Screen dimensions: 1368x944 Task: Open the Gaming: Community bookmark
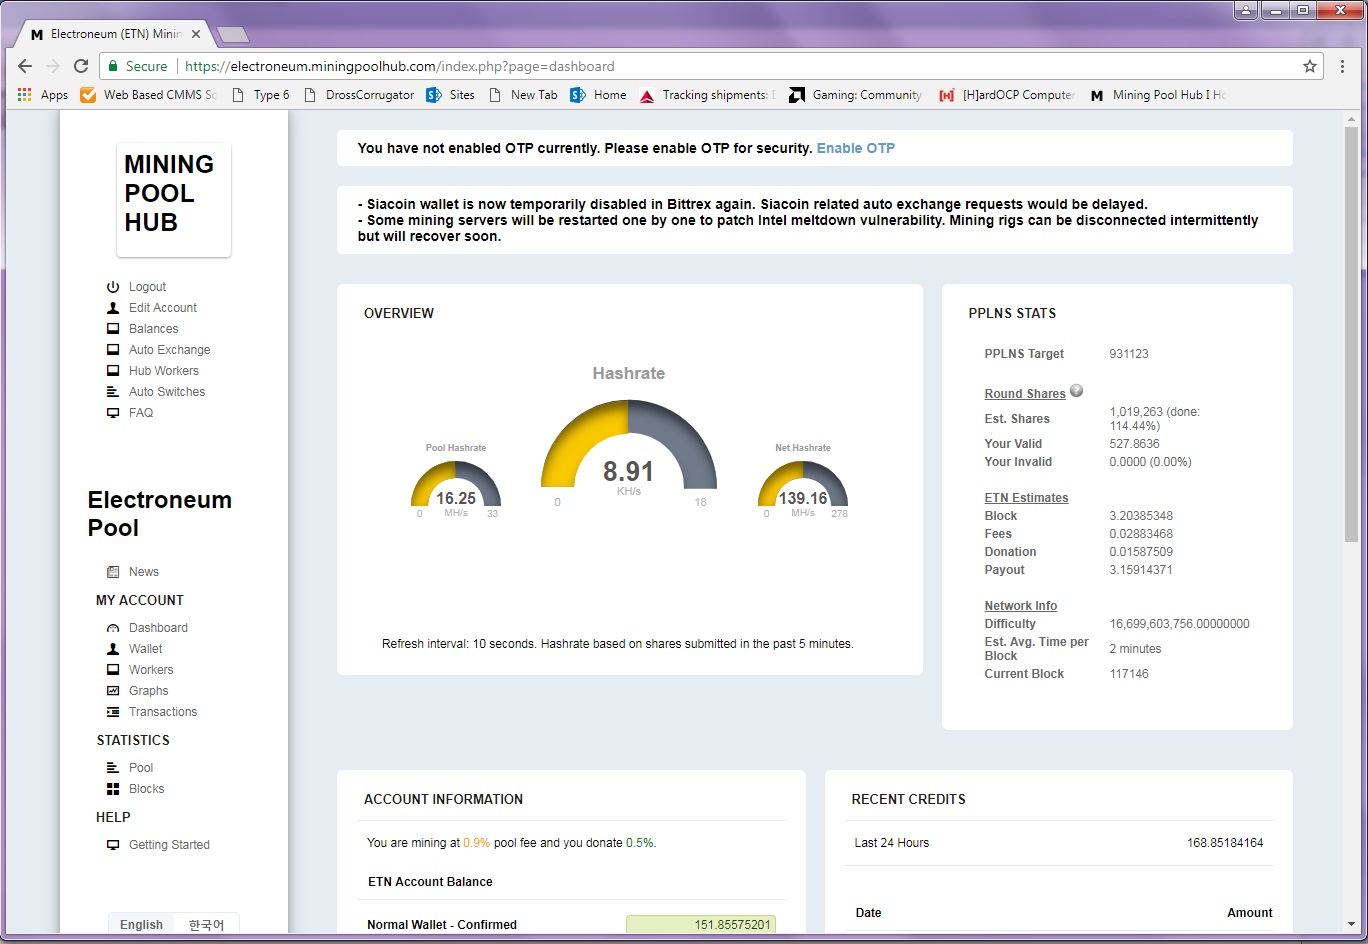click(856, 95)
